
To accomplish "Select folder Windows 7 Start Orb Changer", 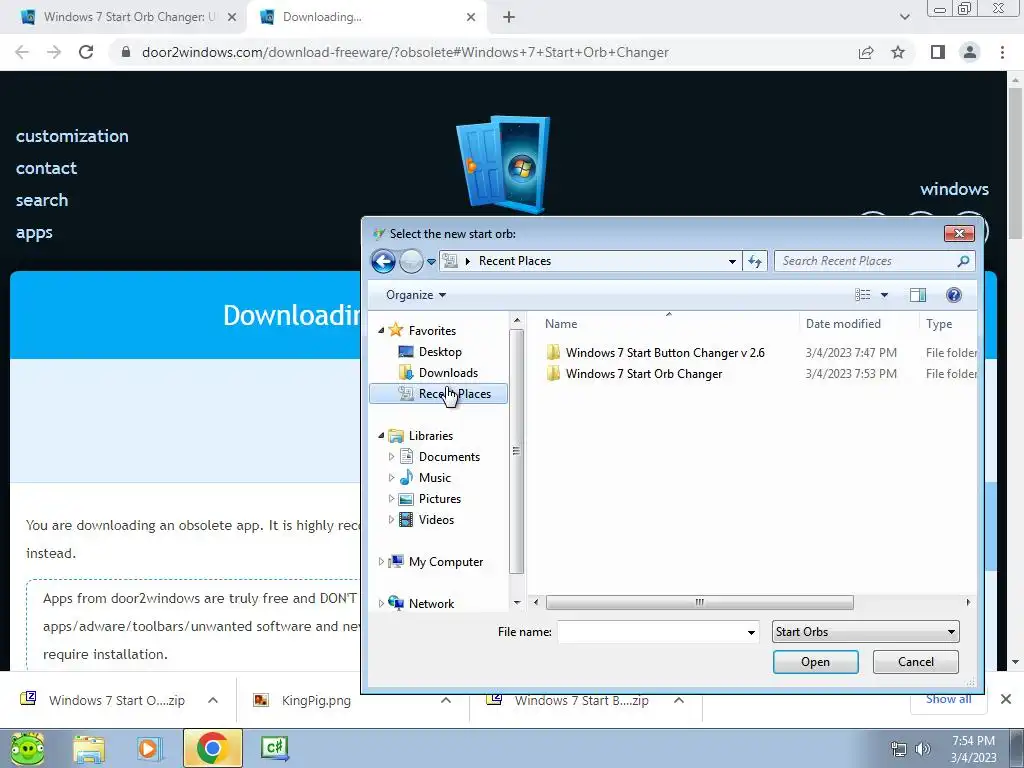I will pos(644,374).
